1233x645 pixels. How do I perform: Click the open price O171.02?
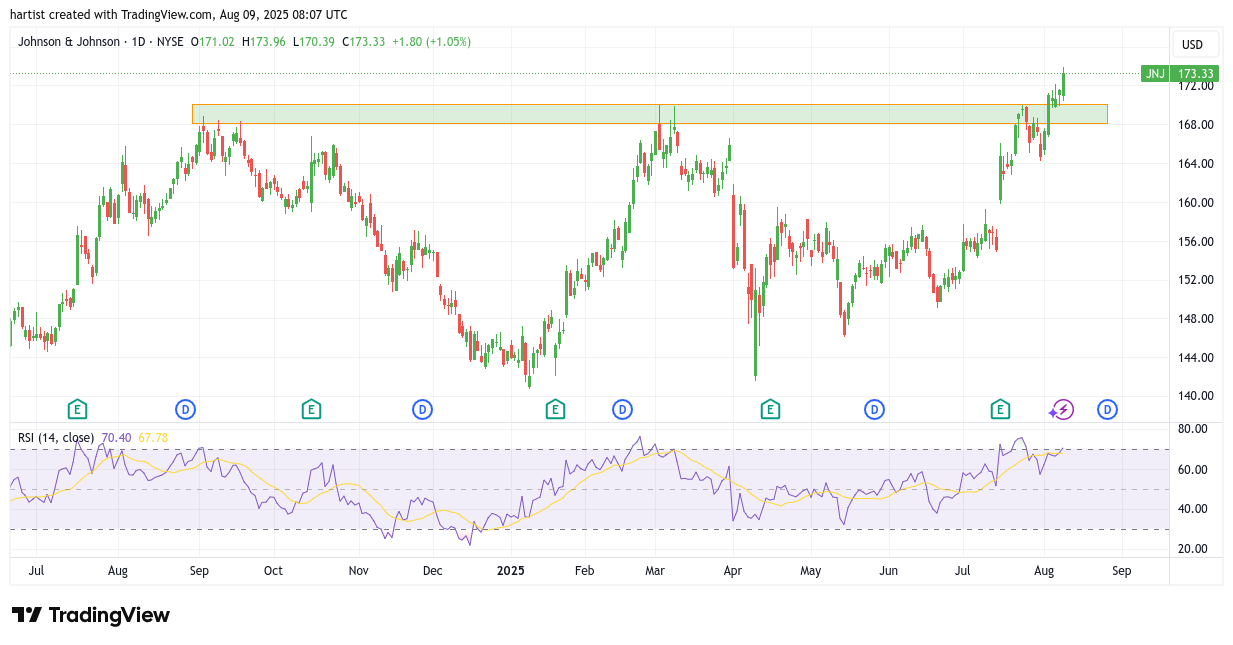tap(213, 42)
